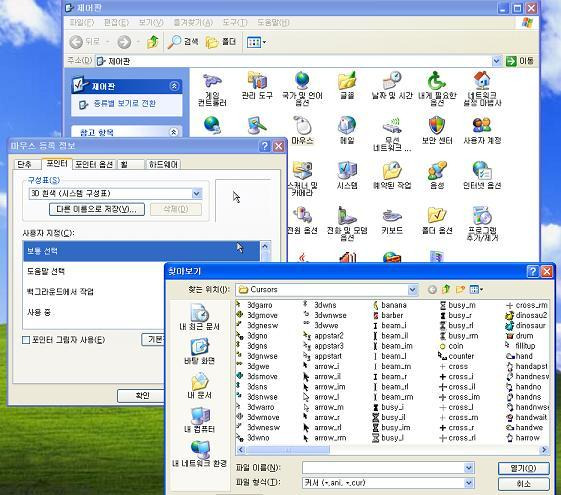
Task: Go to My Documents (내 문서) in places bar
Action: pos(199,386)
